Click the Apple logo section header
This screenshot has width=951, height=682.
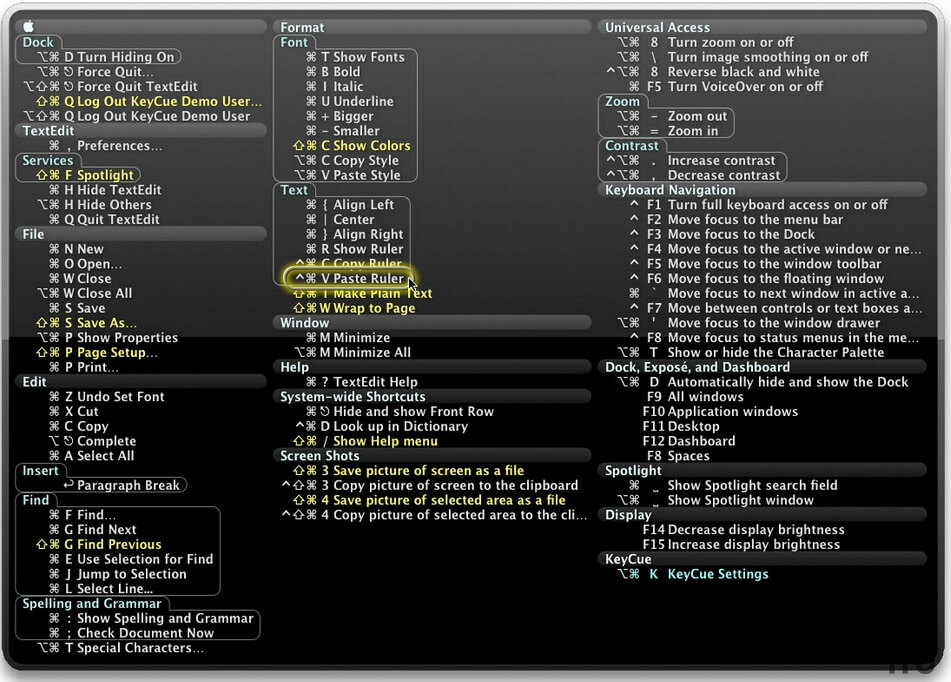[x=141, y=27]
